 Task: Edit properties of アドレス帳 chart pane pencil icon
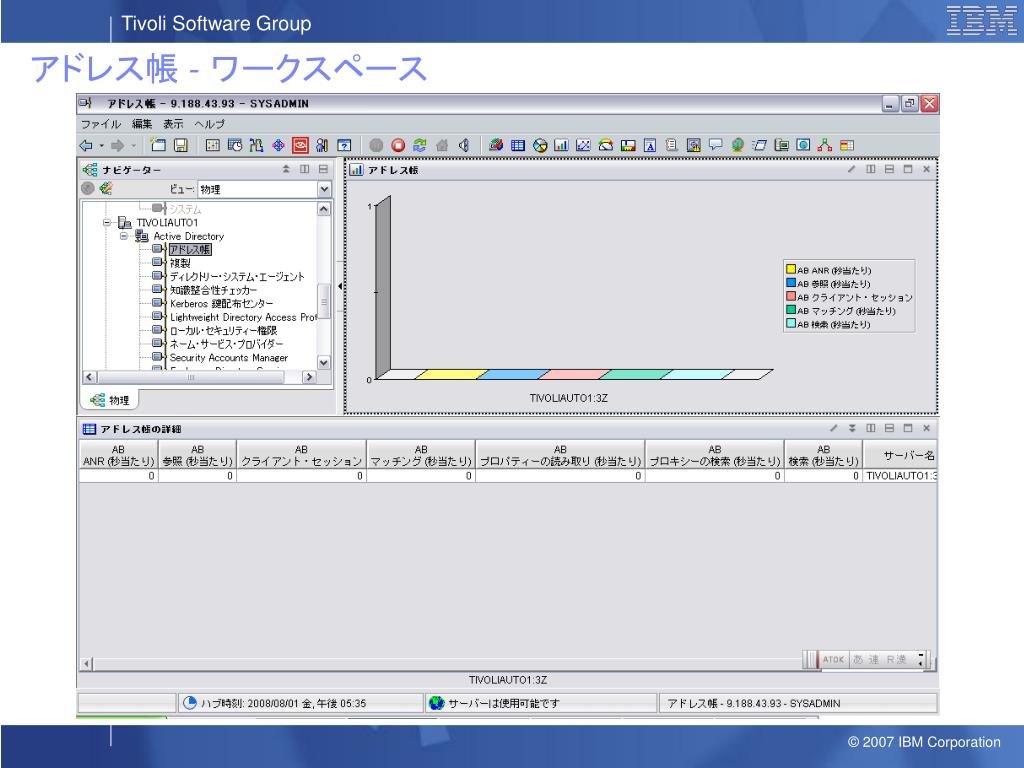tap(852, 169)
